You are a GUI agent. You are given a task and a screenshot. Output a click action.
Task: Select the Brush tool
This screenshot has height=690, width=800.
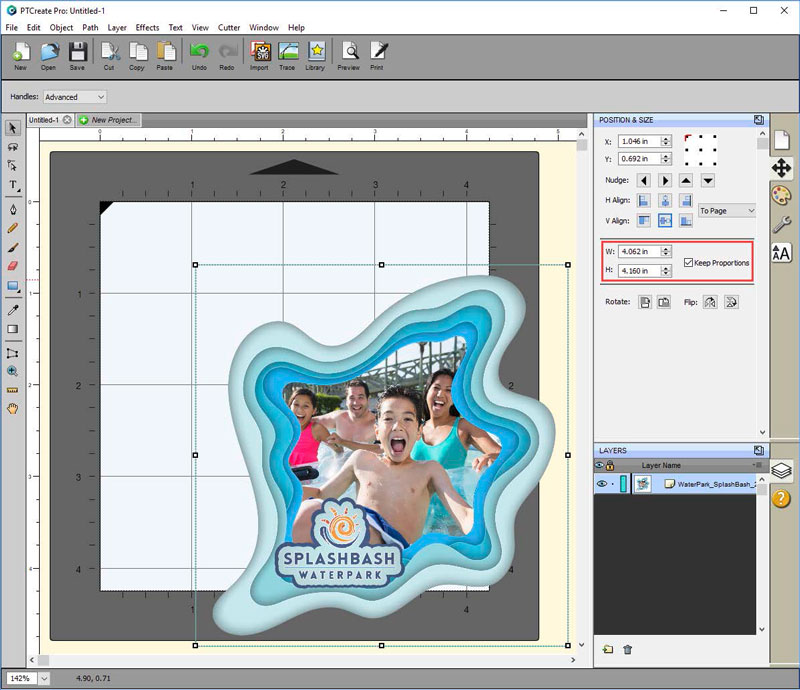click(x=13, y=248)
